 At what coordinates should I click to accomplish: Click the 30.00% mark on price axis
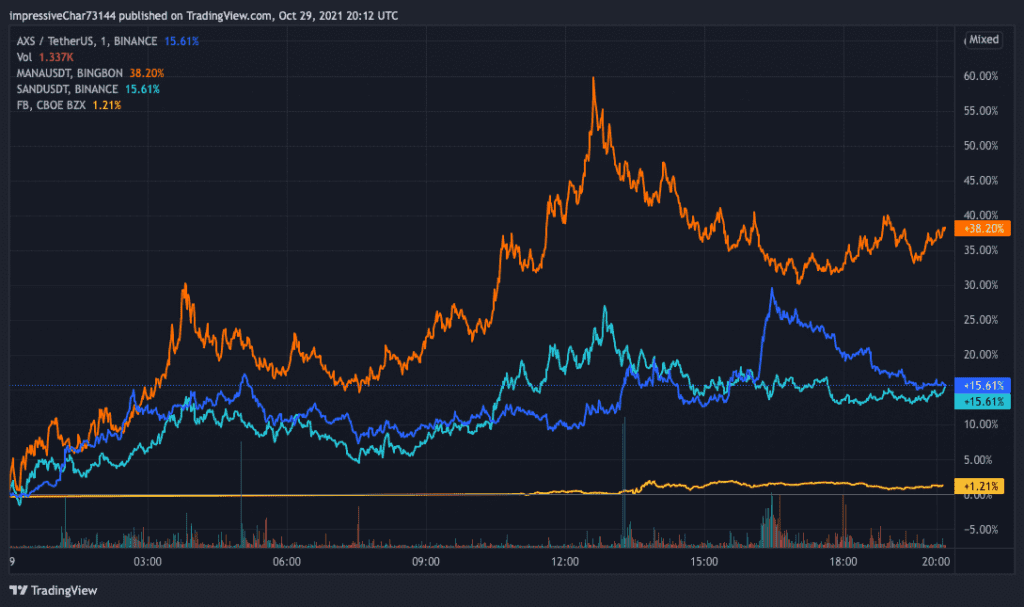(x=981, y=285)
